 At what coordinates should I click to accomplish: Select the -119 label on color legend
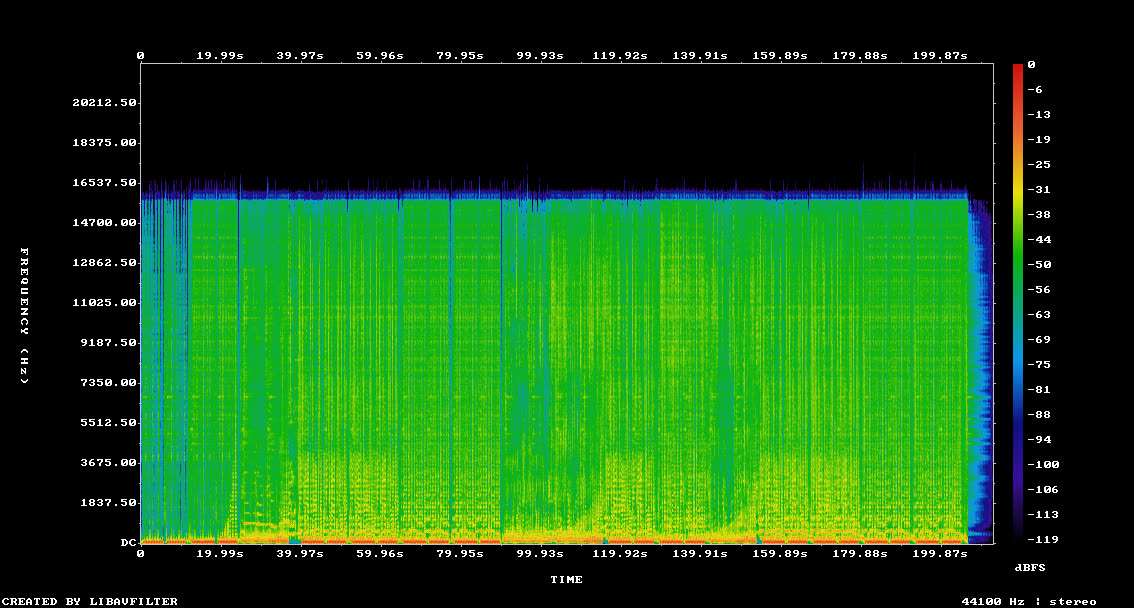point(1041,539)
